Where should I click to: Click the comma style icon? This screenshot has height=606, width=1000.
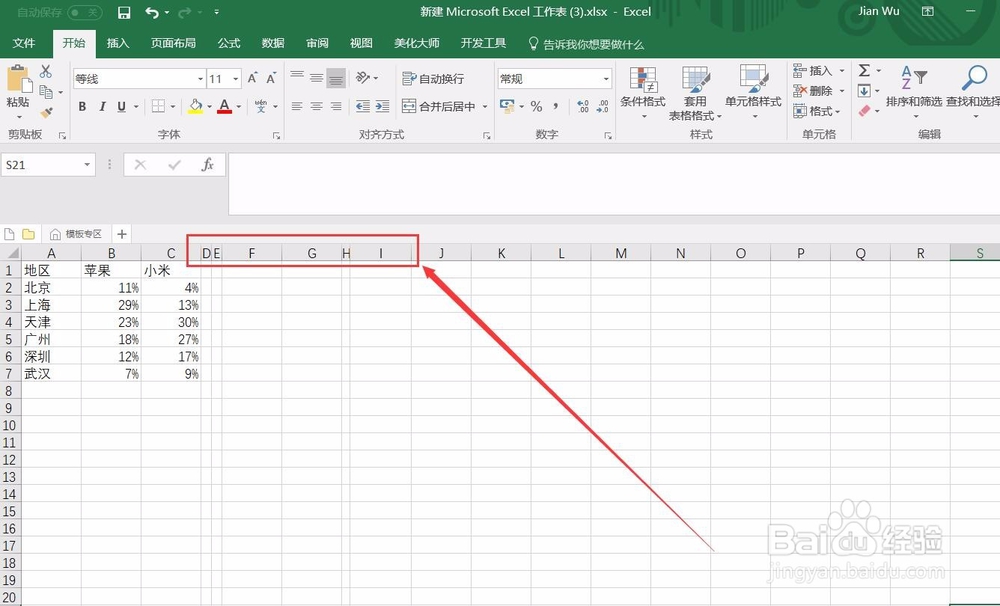(556, 107)
